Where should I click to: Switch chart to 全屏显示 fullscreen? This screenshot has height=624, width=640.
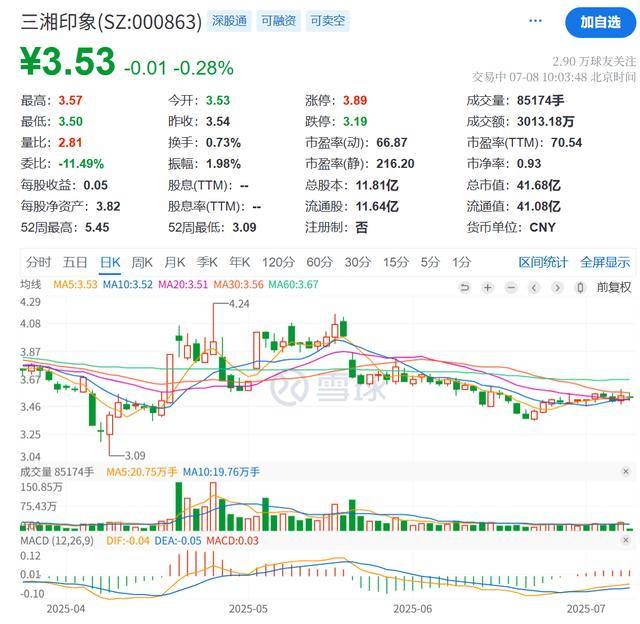(605, 262)
